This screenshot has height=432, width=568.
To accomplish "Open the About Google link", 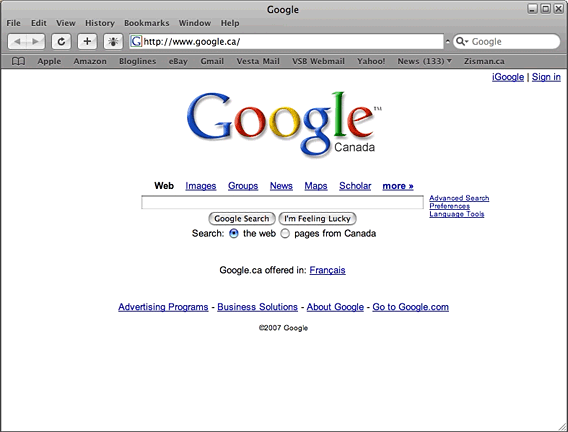I will coord(335,307).
